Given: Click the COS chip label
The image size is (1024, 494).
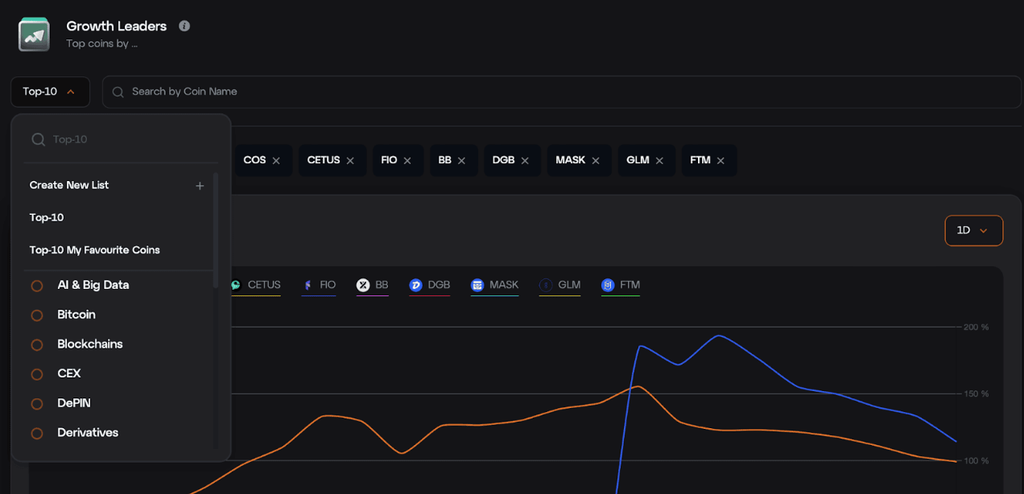Looking at the screenshot, I should click(x=255, y=160).
